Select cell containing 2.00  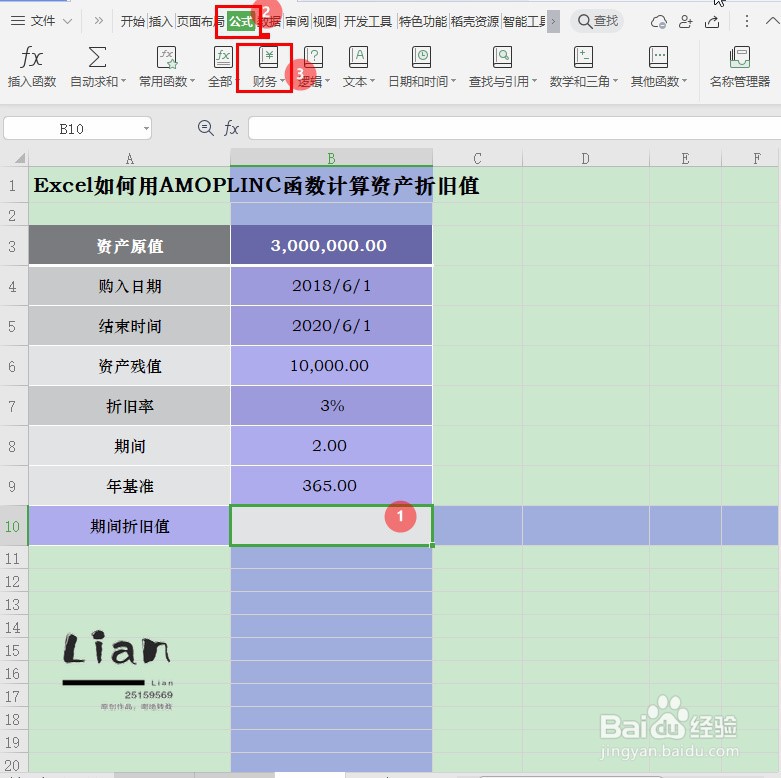(x=331, y=445)
